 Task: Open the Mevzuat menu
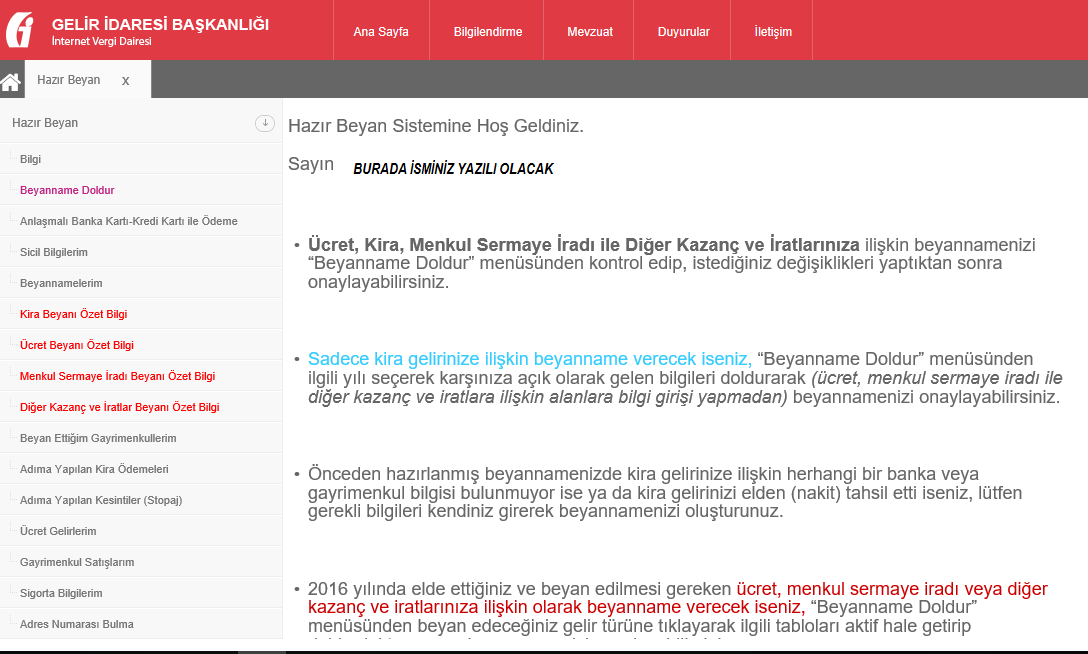tap(589, 31)
